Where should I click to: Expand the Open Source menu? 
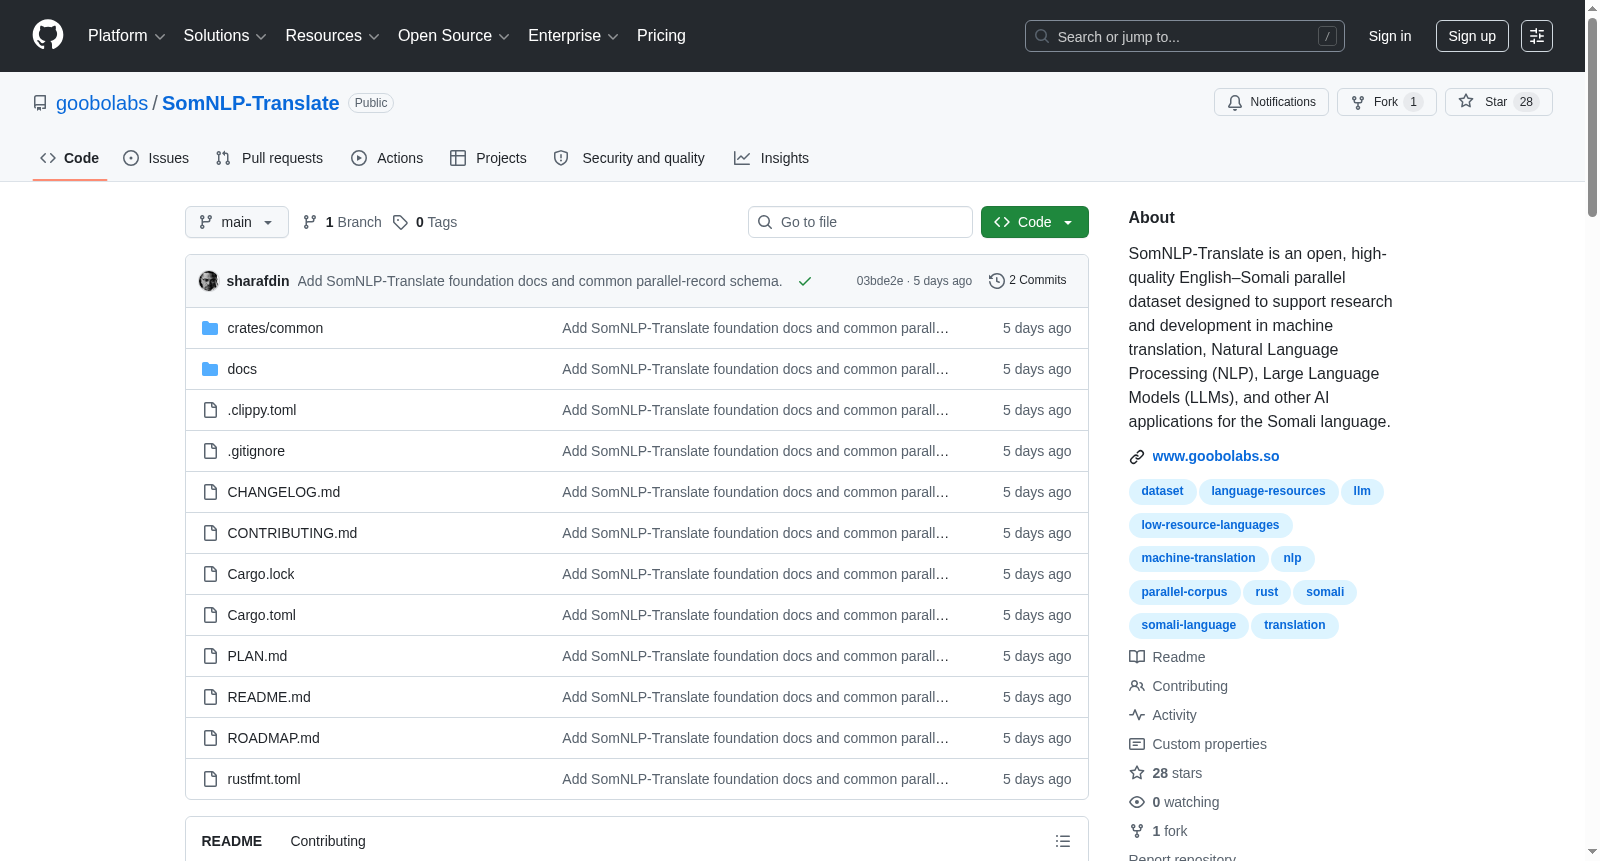click(454, 36)
